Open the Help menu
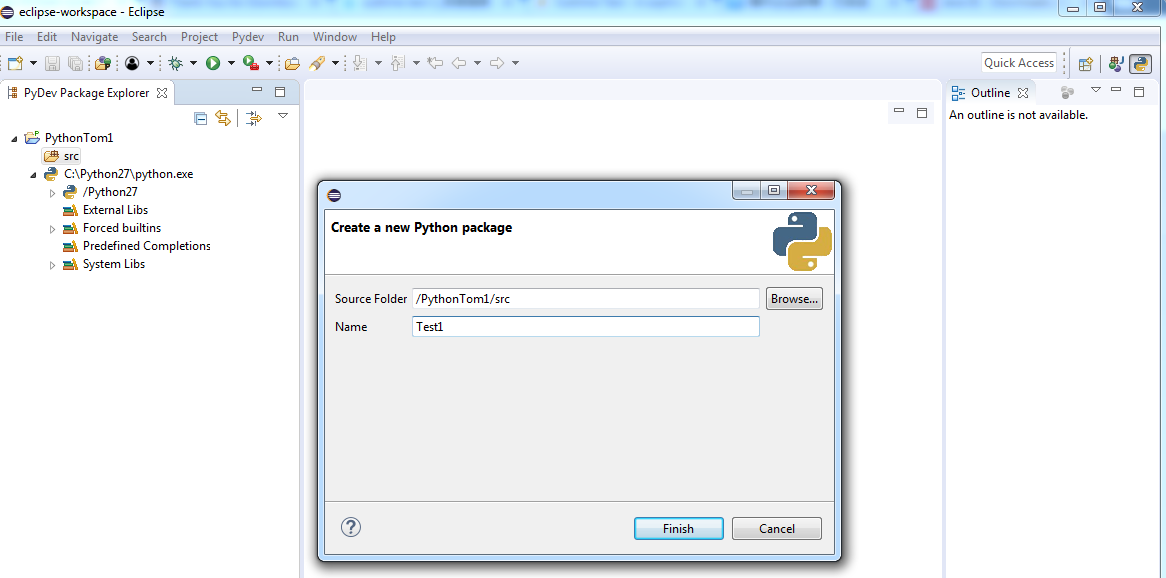 pos(383,36)
